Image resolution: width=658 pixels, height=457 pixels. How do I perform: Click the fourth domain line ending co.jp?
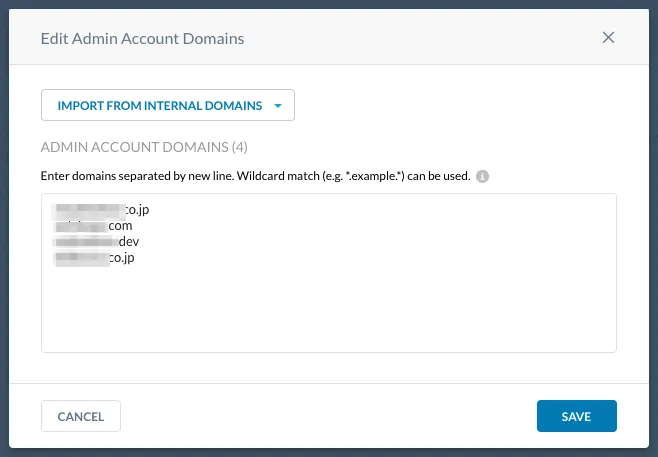click(x=122, y=258)
